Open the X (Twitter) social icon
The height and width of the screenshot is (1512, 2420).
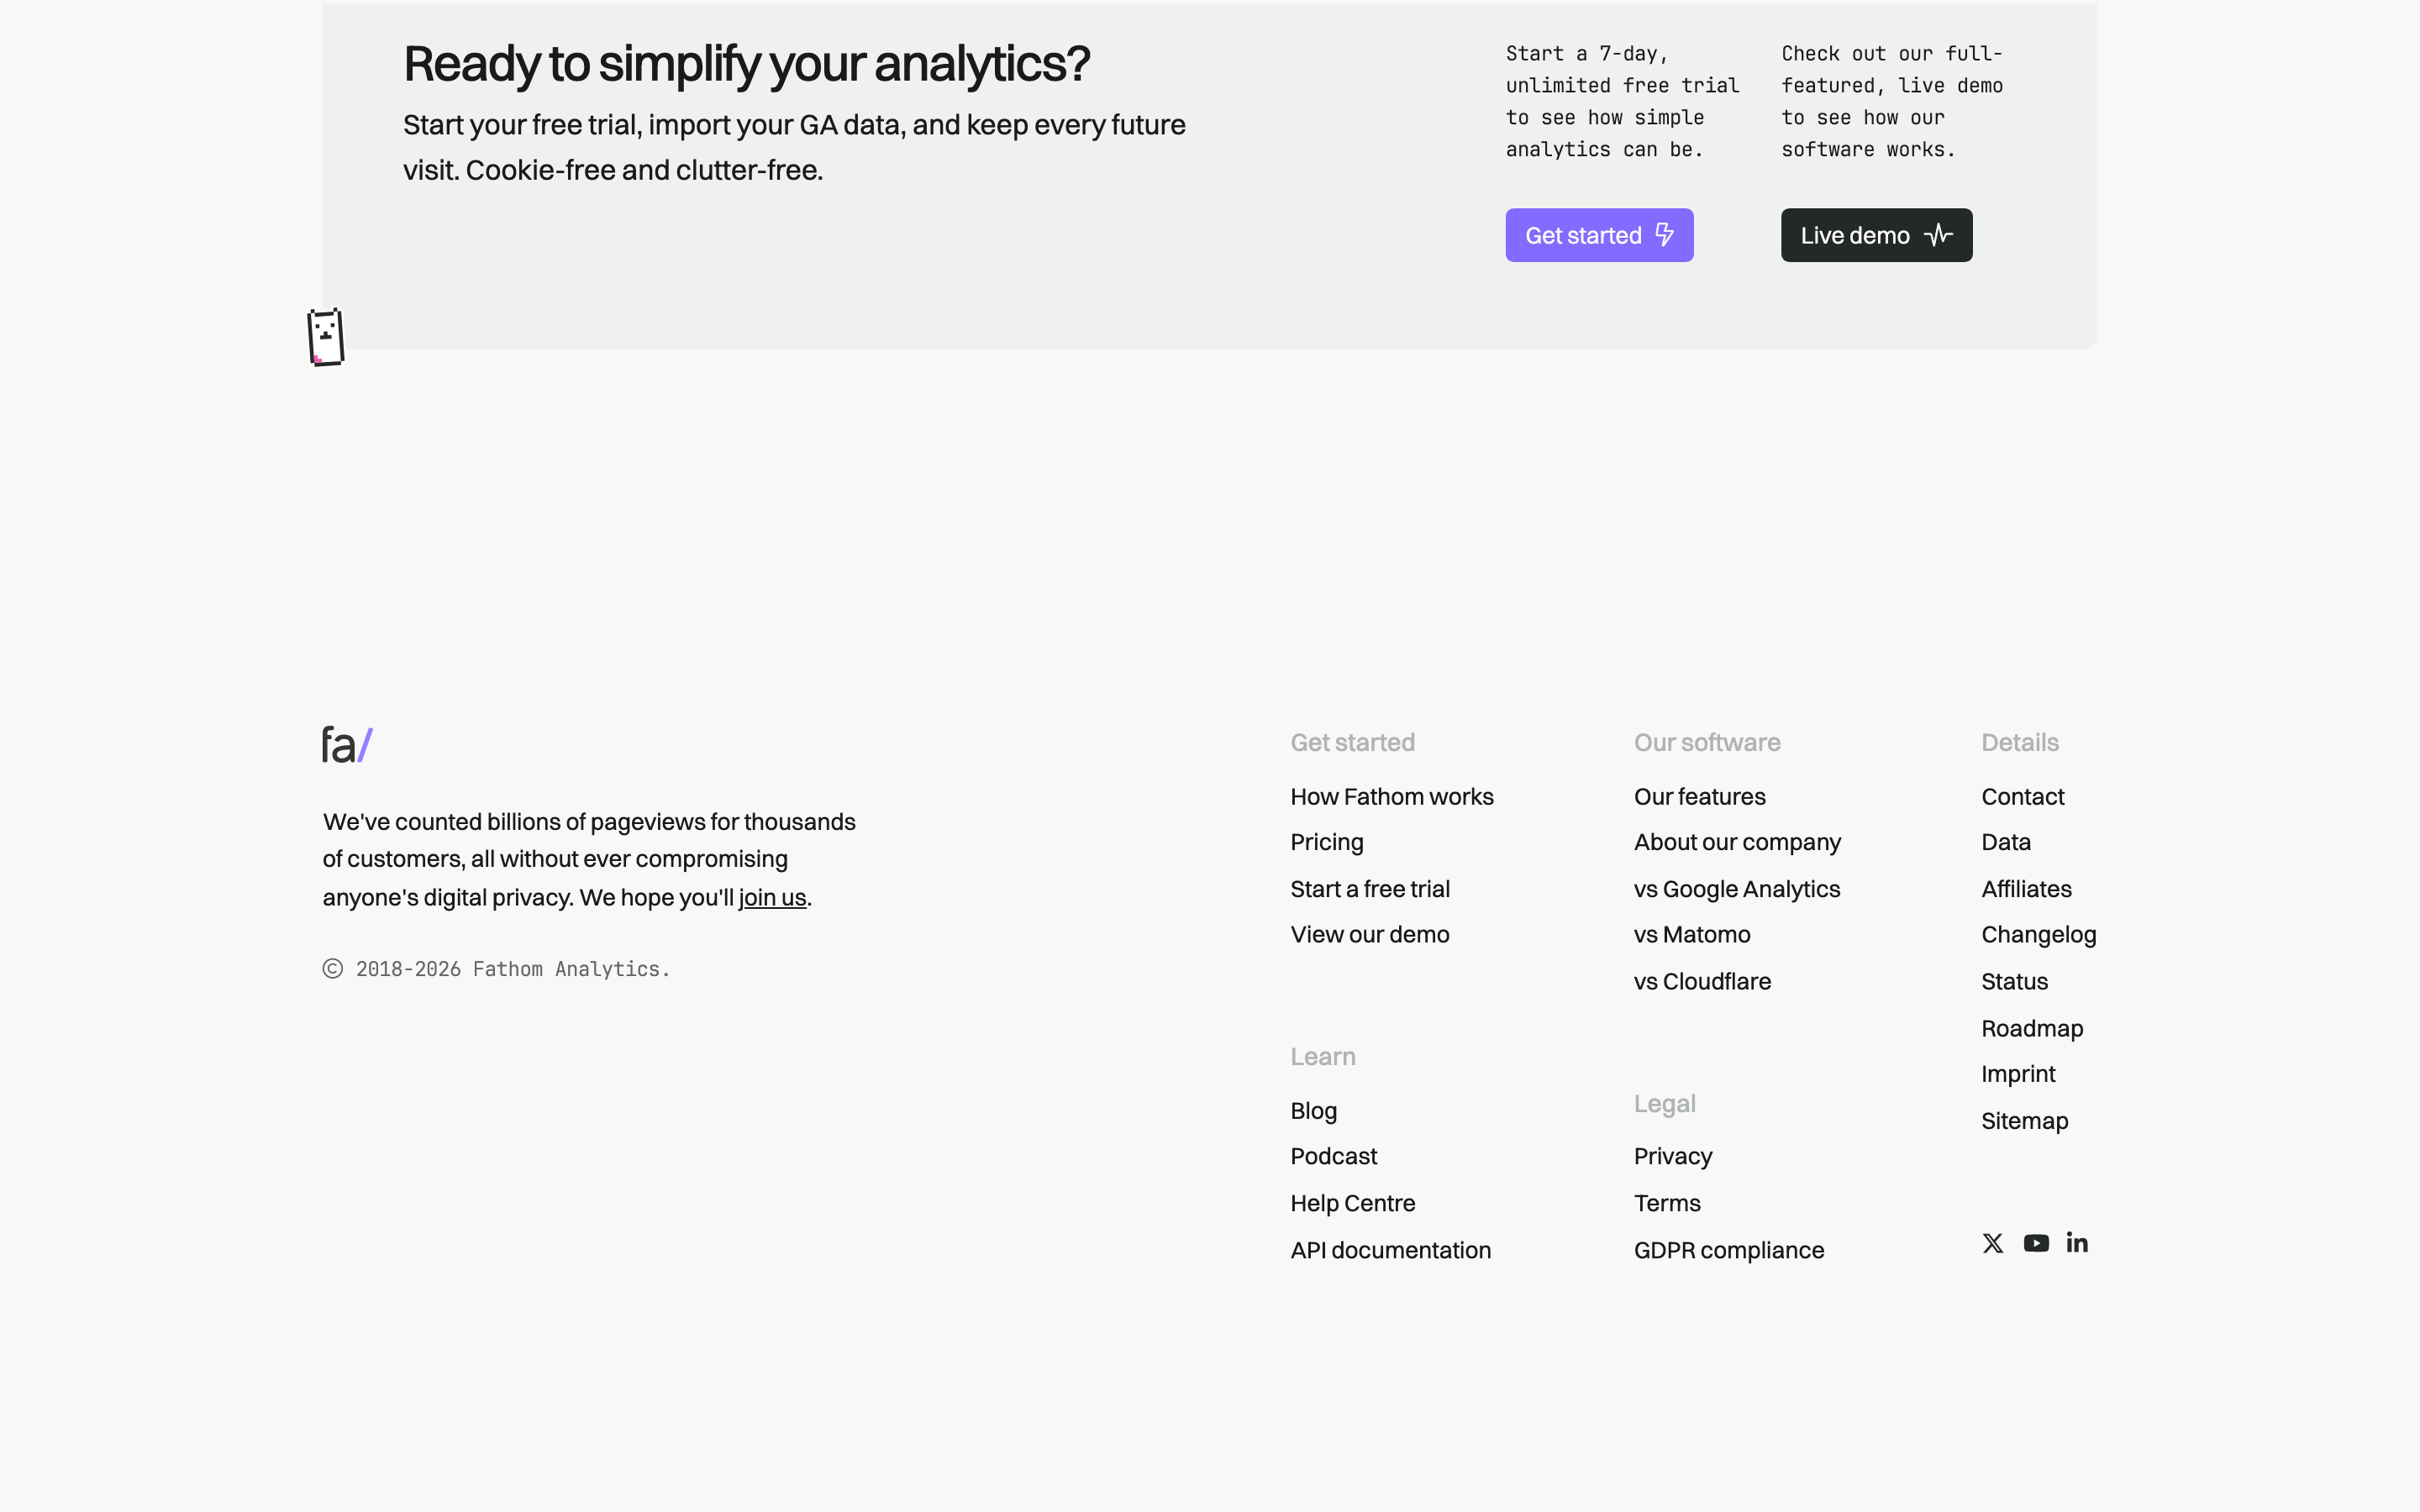coord(1992,1243)
